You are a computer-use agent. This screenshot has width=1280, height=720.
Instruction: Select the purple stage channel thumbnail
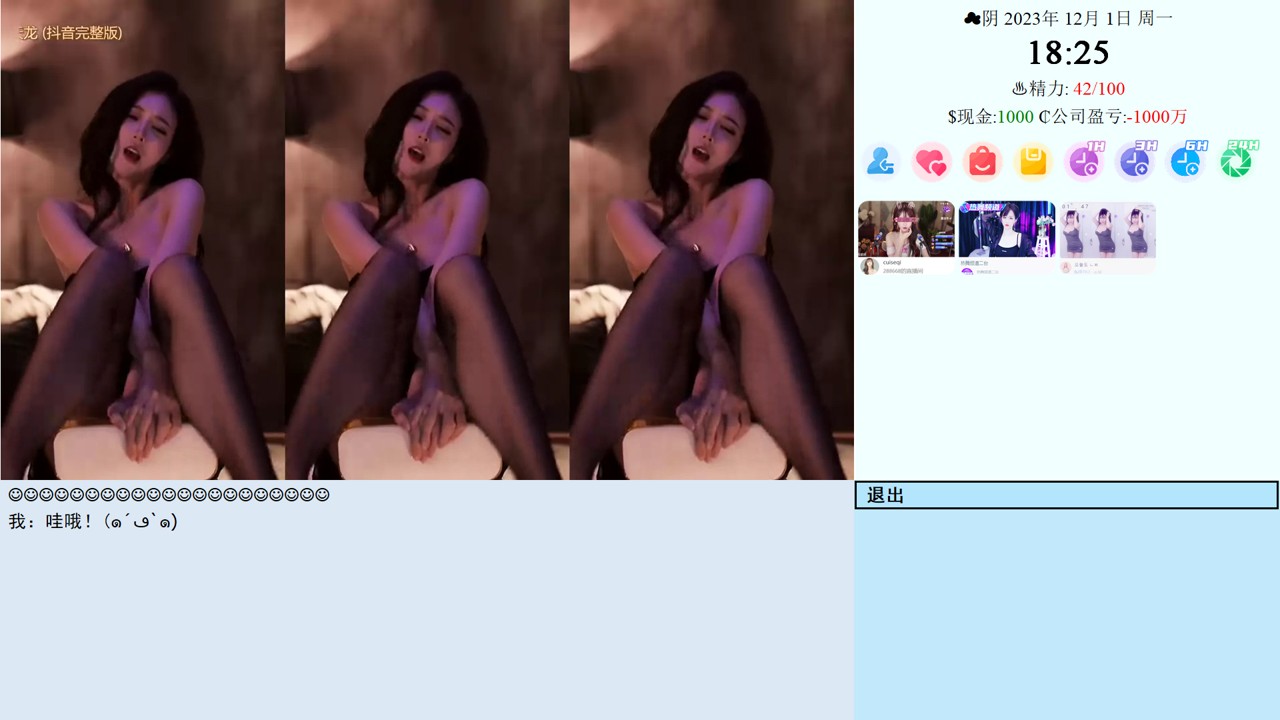pyautogui.click(x=1007, y=237)
